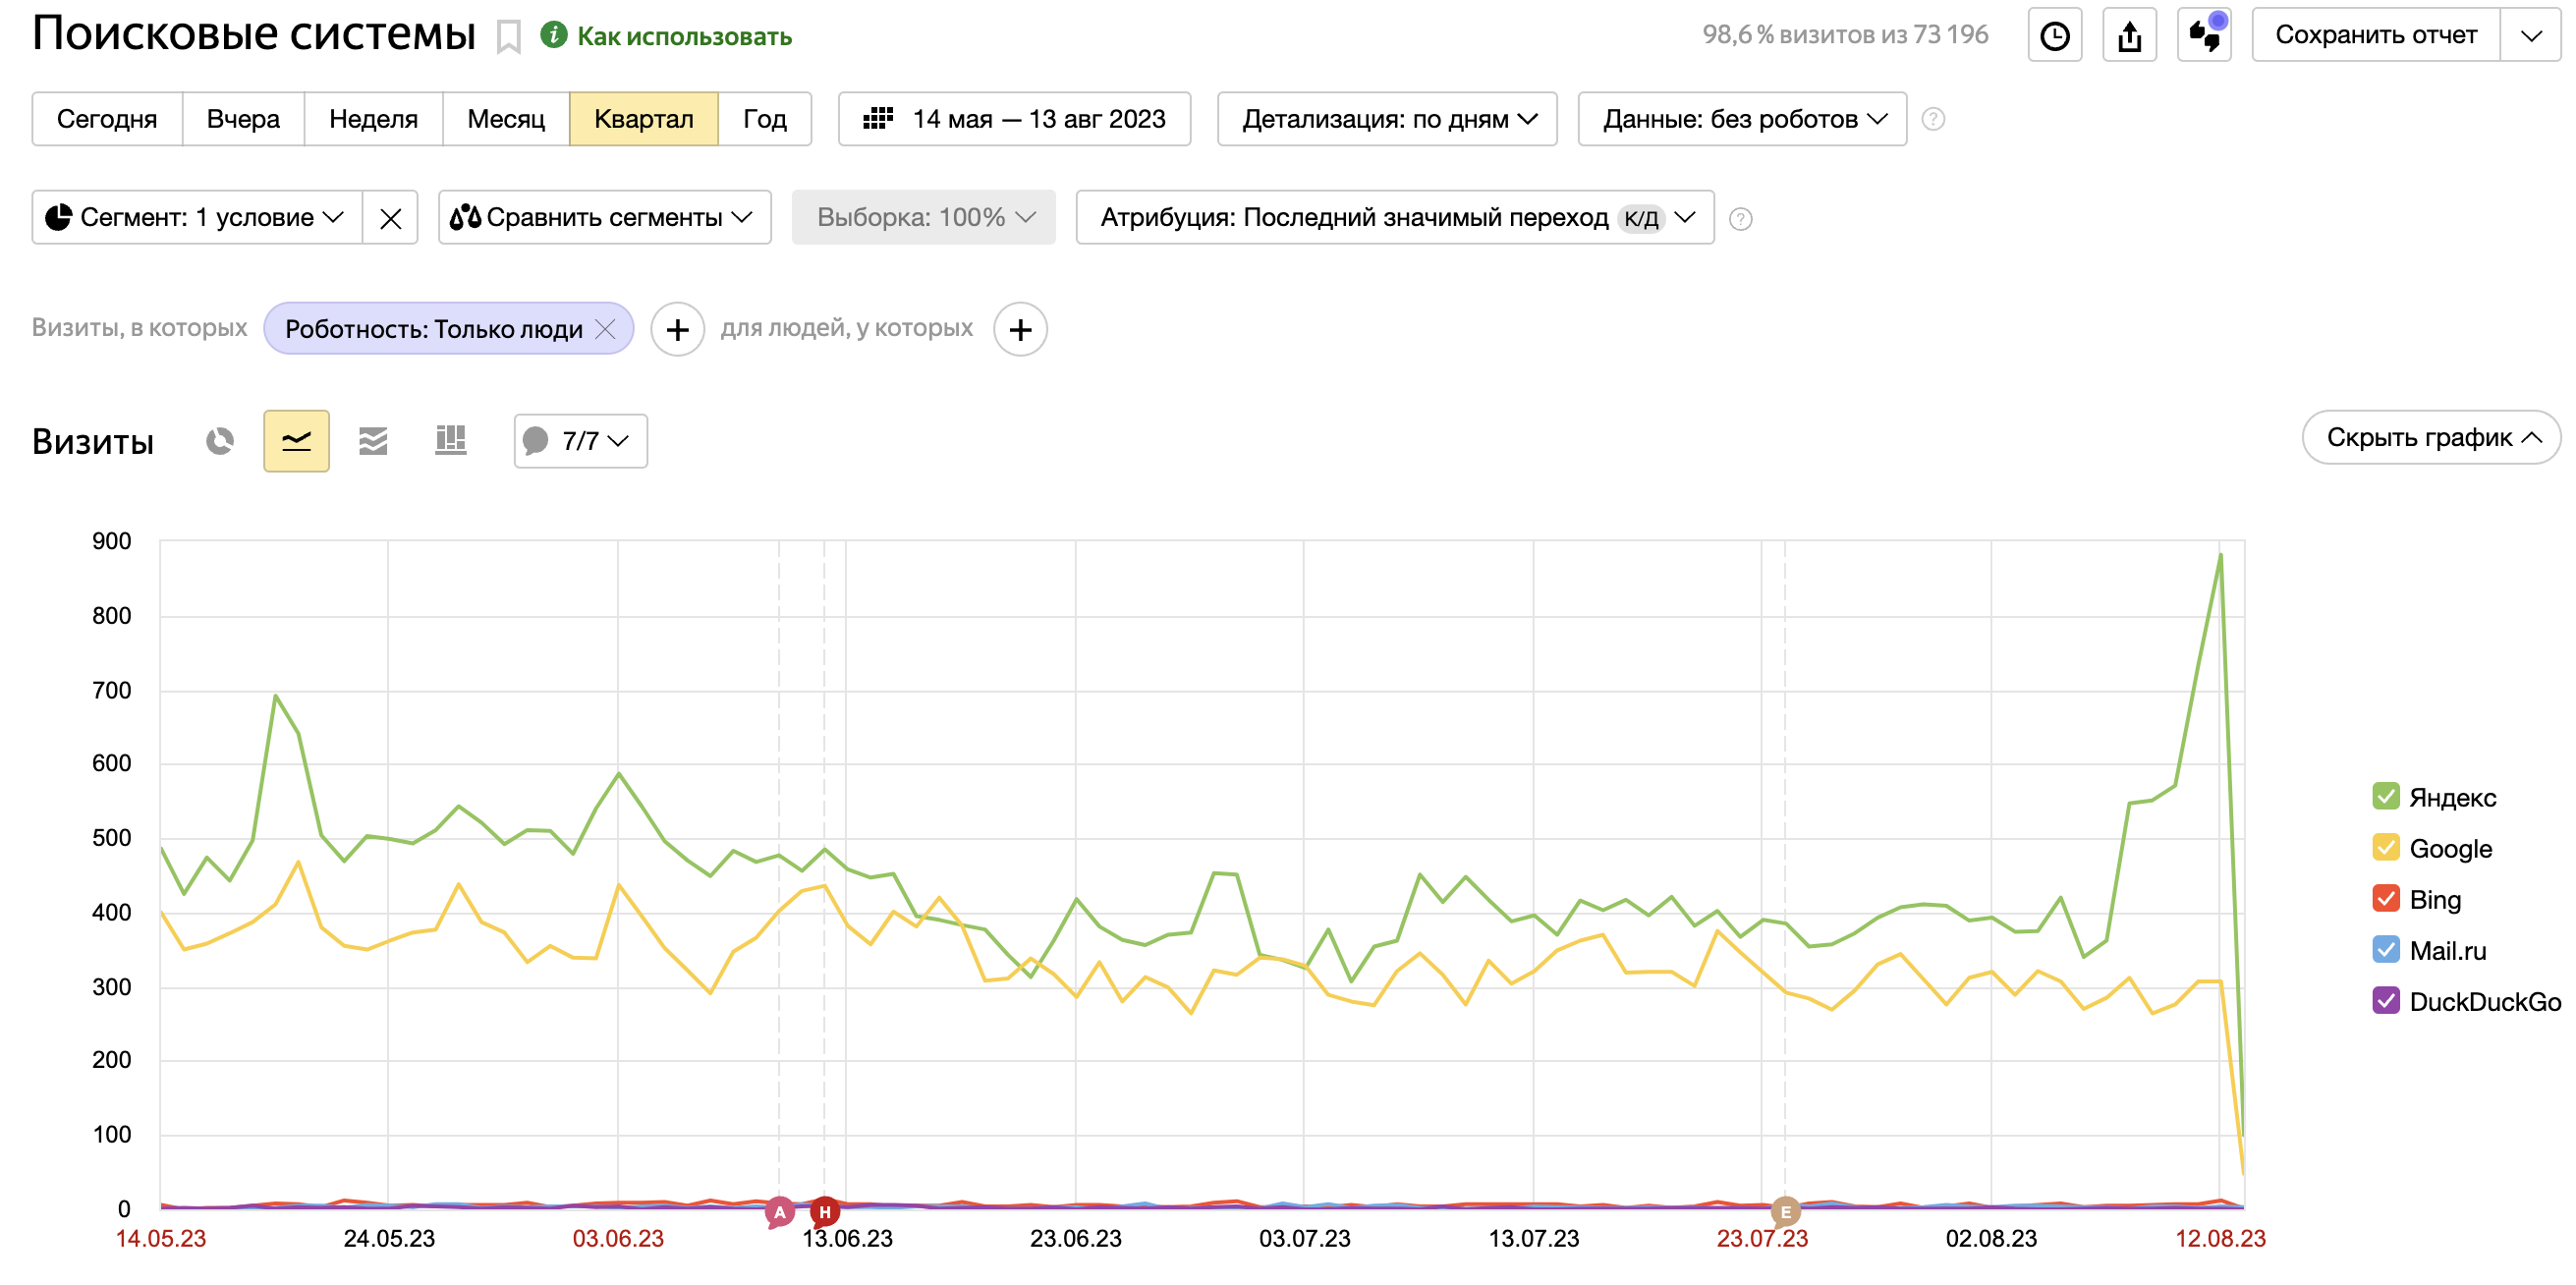Switch to stacked area chart view
Viewport: 2576px width, 1285px height.
[373, 441]
